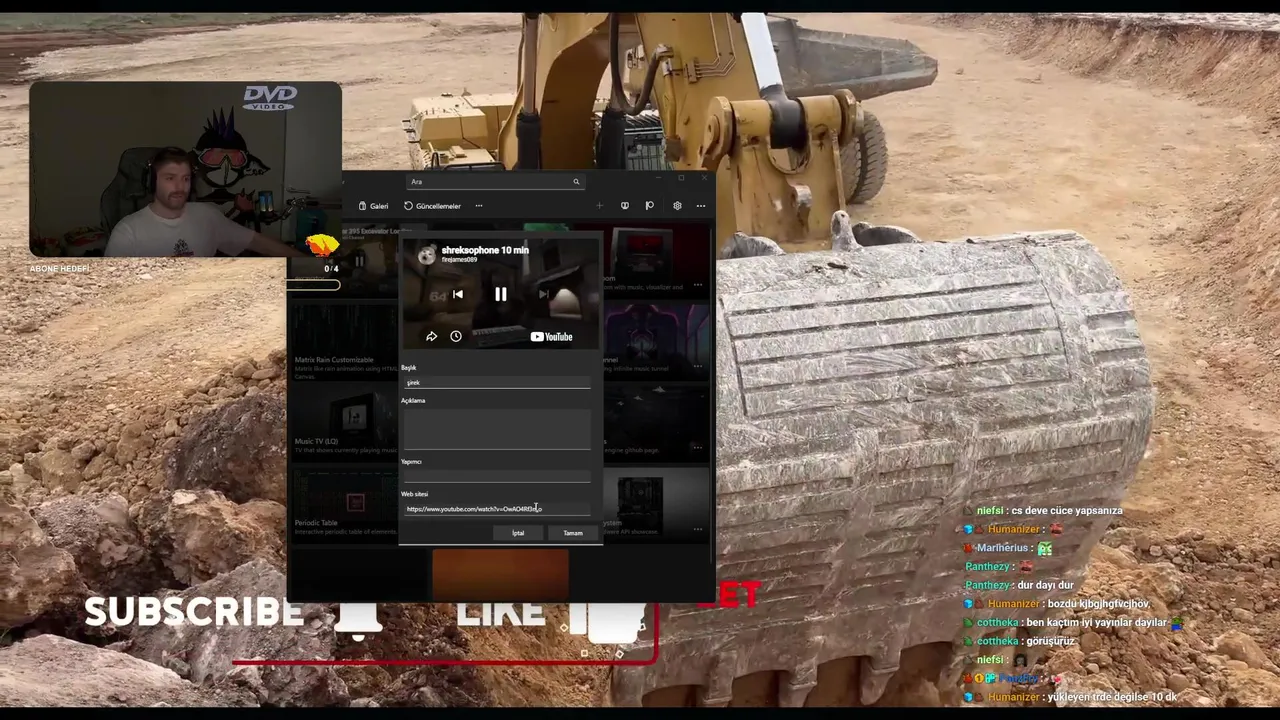This screenshot has height=720, width=1280.
Task: Select the Music TV (LQ) wallpaper card
Action: coord(345,422)
